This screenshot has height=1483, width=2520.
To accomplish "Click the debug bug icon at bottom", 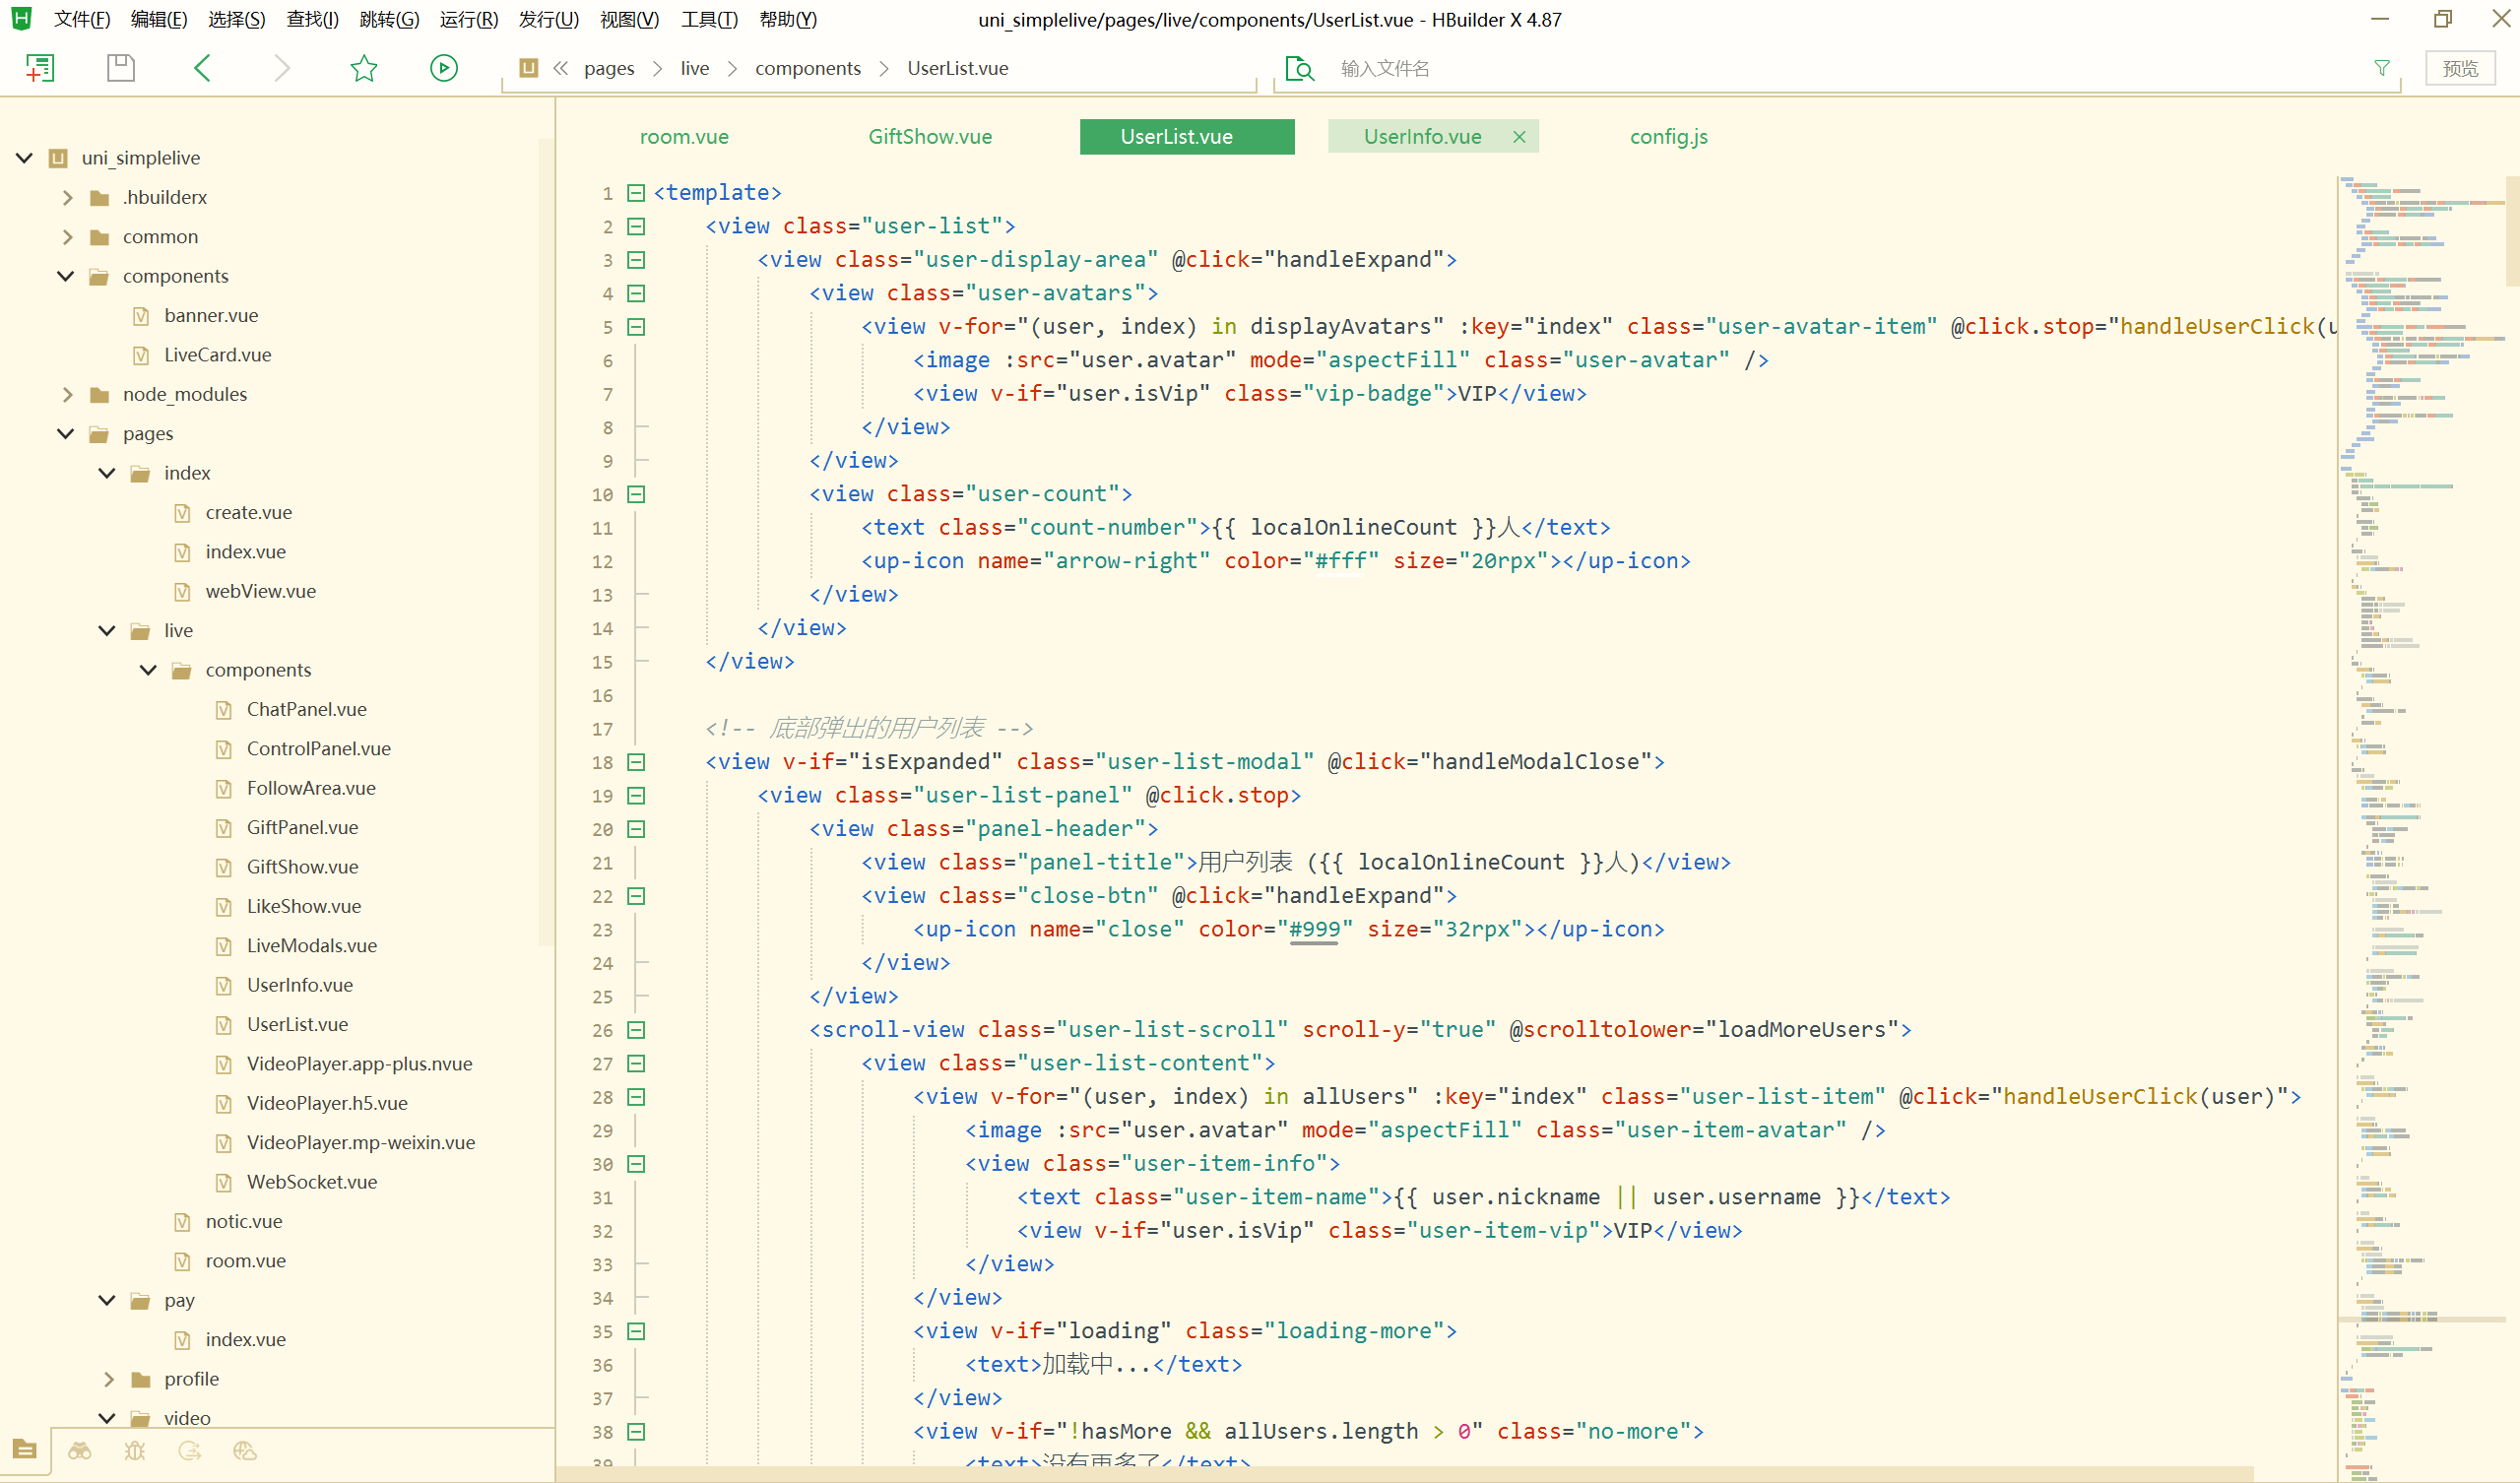I will (135, 1450).
